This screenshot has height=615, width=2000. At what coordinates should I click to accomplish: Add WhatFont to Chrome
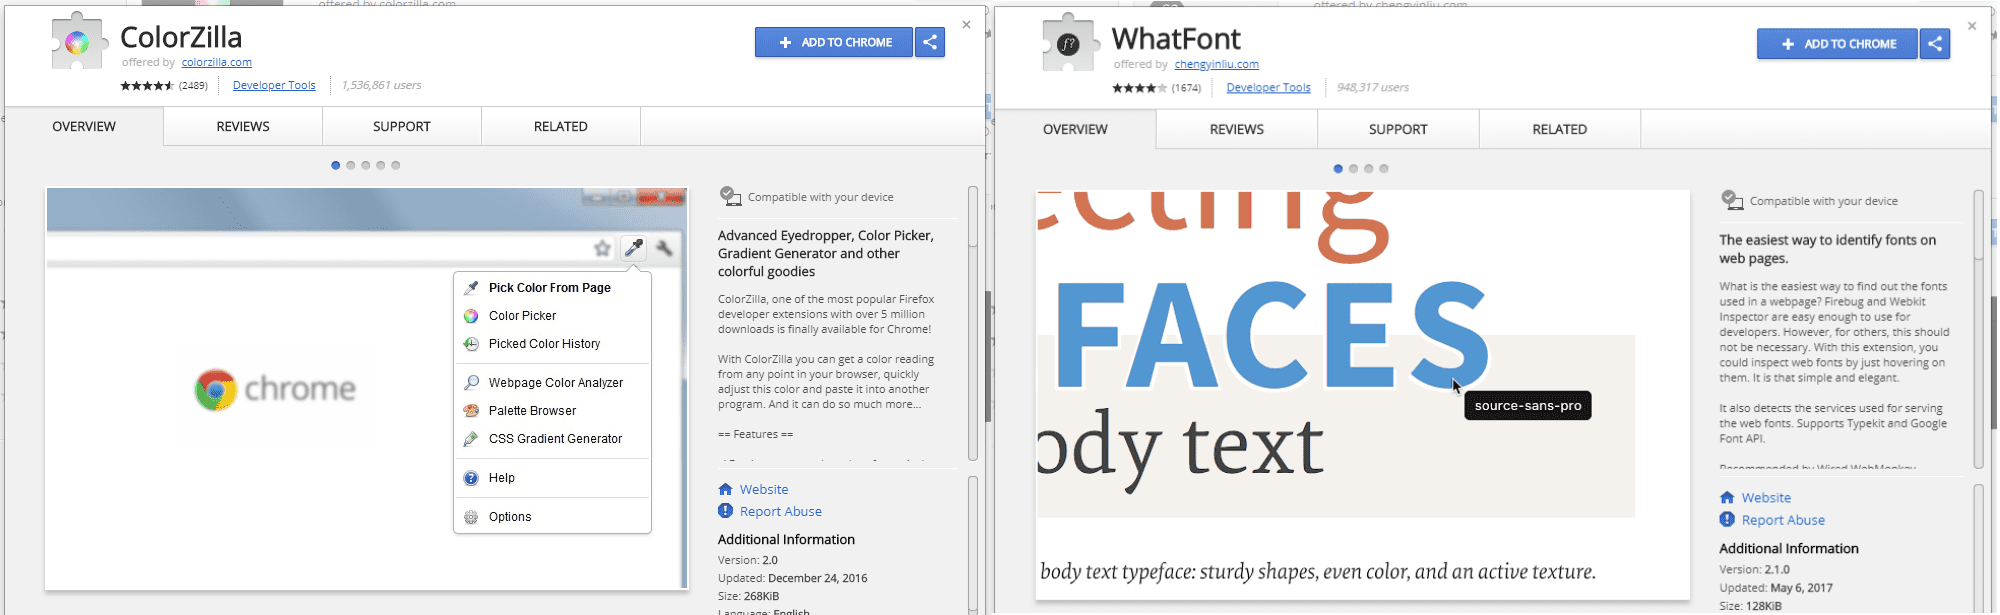1837,44
